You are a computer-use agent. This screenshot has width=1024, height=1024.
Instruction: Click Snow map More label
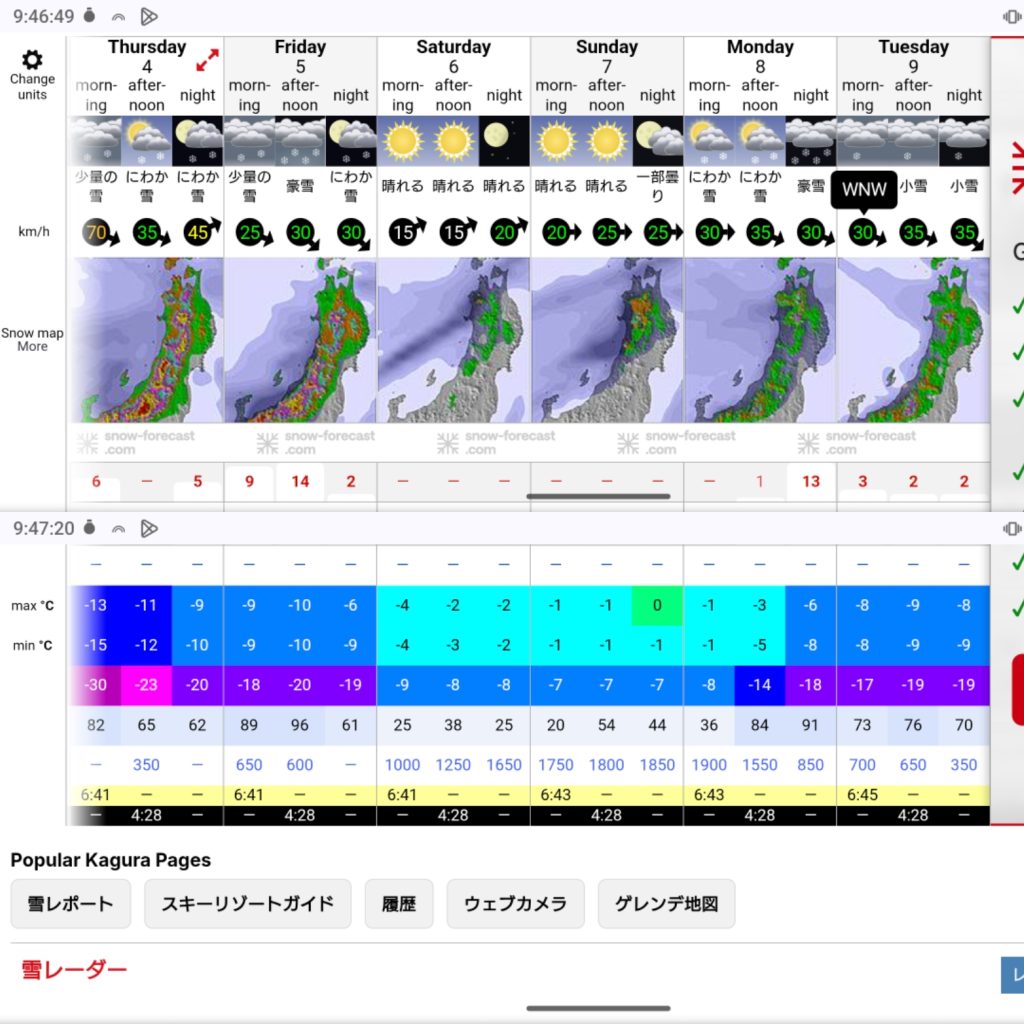pyautogui.click(x=32, y=340)
